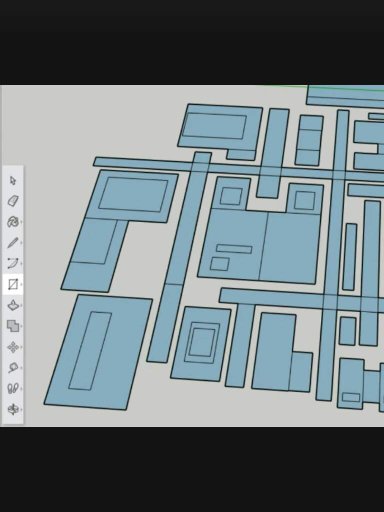
Task: Switch to the Move tool
Action: coord(13,347)
